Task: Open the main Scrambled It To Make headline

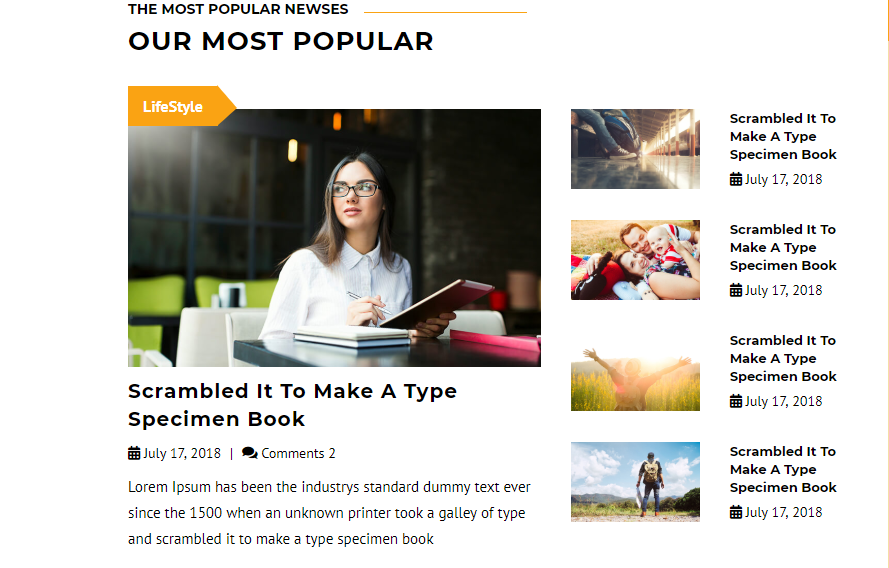Action: click(x=293, y=405)
